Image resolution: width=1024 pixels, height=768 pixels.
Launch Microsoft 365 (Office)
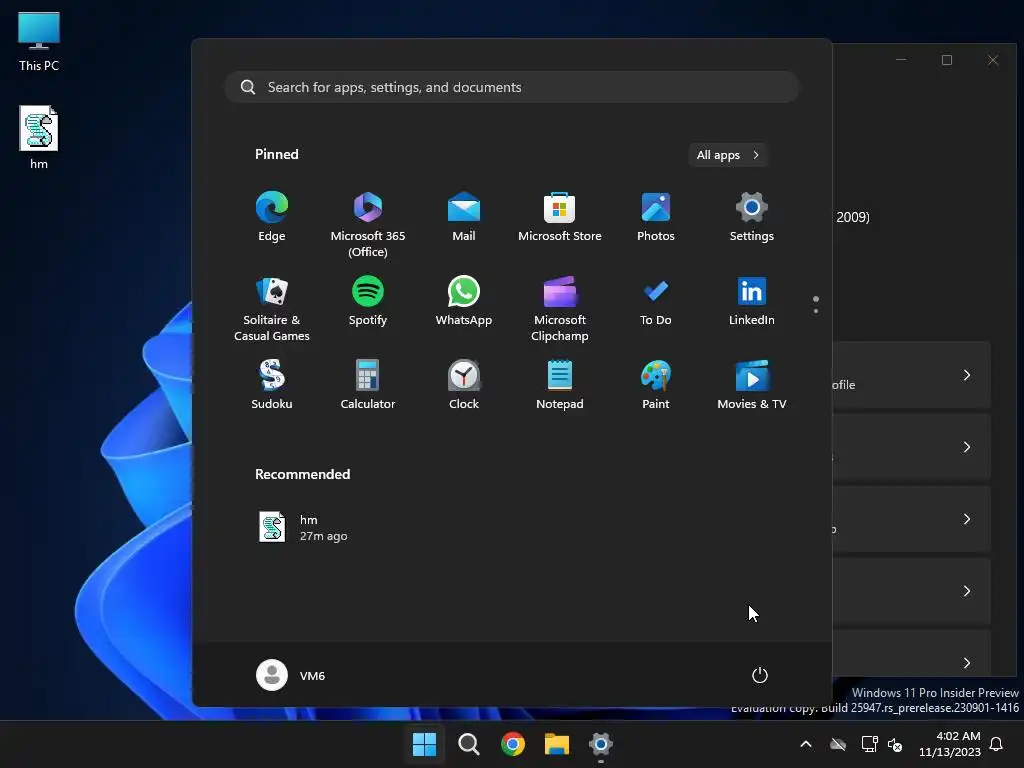(368, 224)
